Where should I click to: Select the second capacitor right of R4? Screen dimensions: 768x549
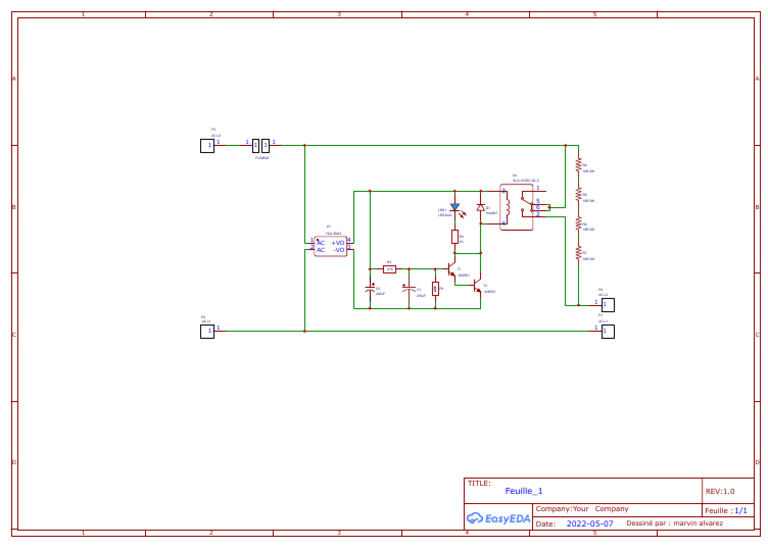pos(409,289)
